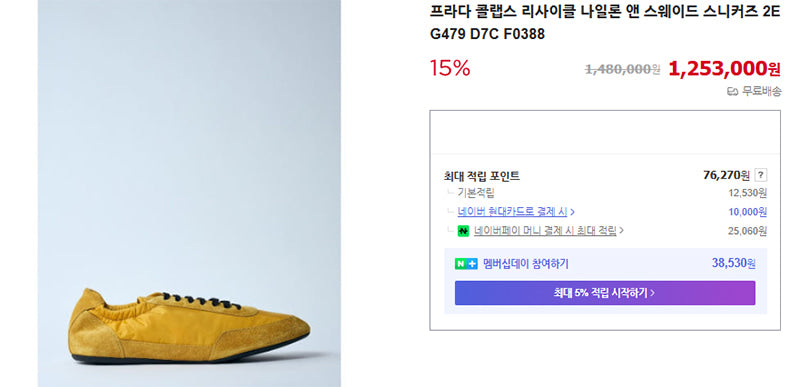Click the free shipping truck icon

pos(732,92)
